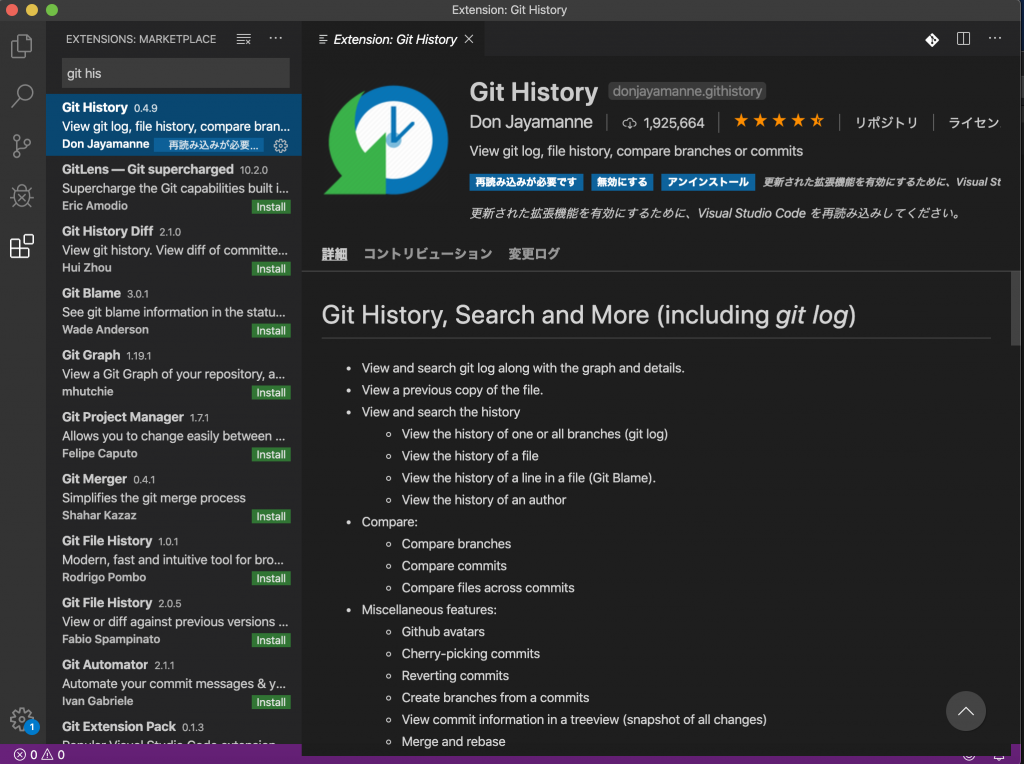Image resolution: width=1024 pixels, height=764 pixels.
Task: Open manage gear for Git History extension
Action: (x=281, y=145)
